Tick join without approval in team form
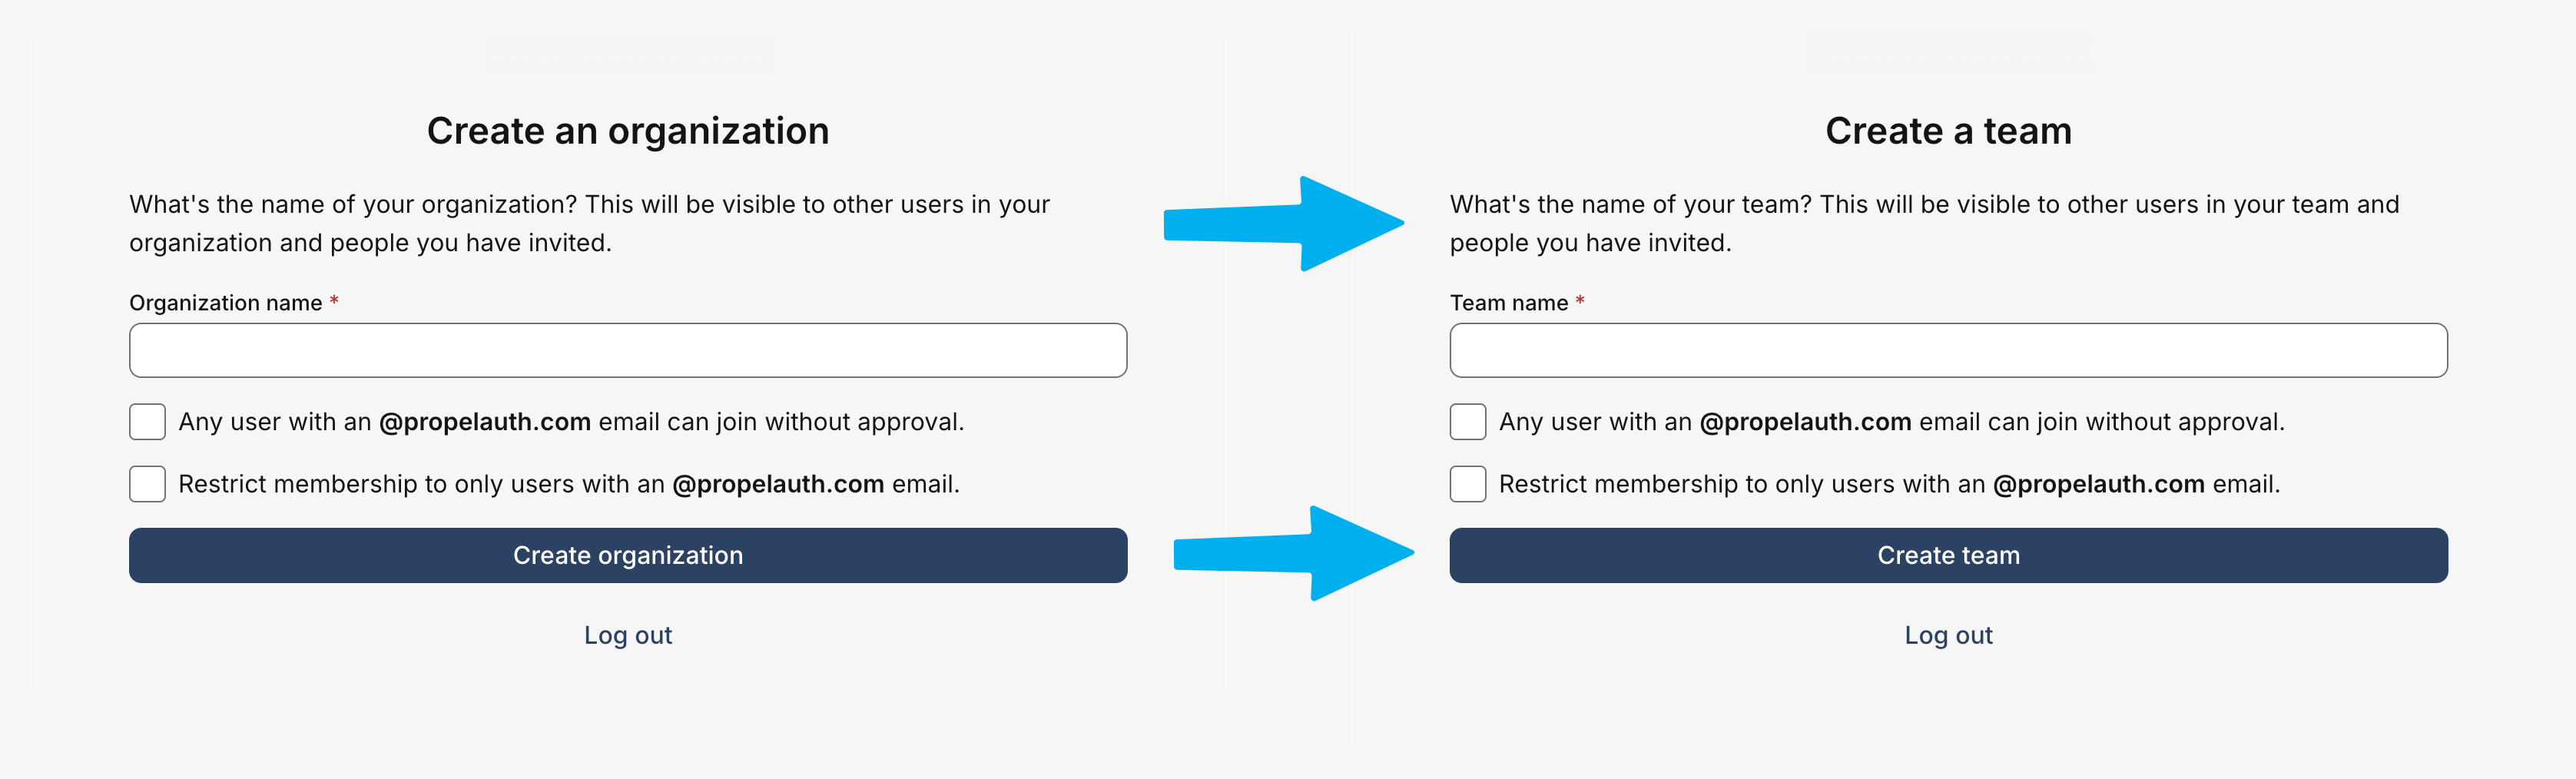This screenshot has height=779, width=2576. 1467,422
